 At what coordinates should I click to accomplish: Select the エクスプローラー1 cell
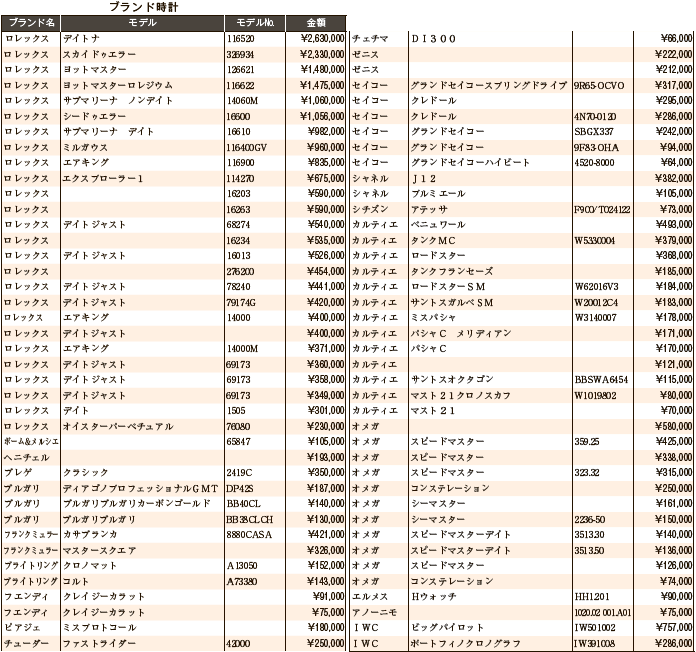103,178
